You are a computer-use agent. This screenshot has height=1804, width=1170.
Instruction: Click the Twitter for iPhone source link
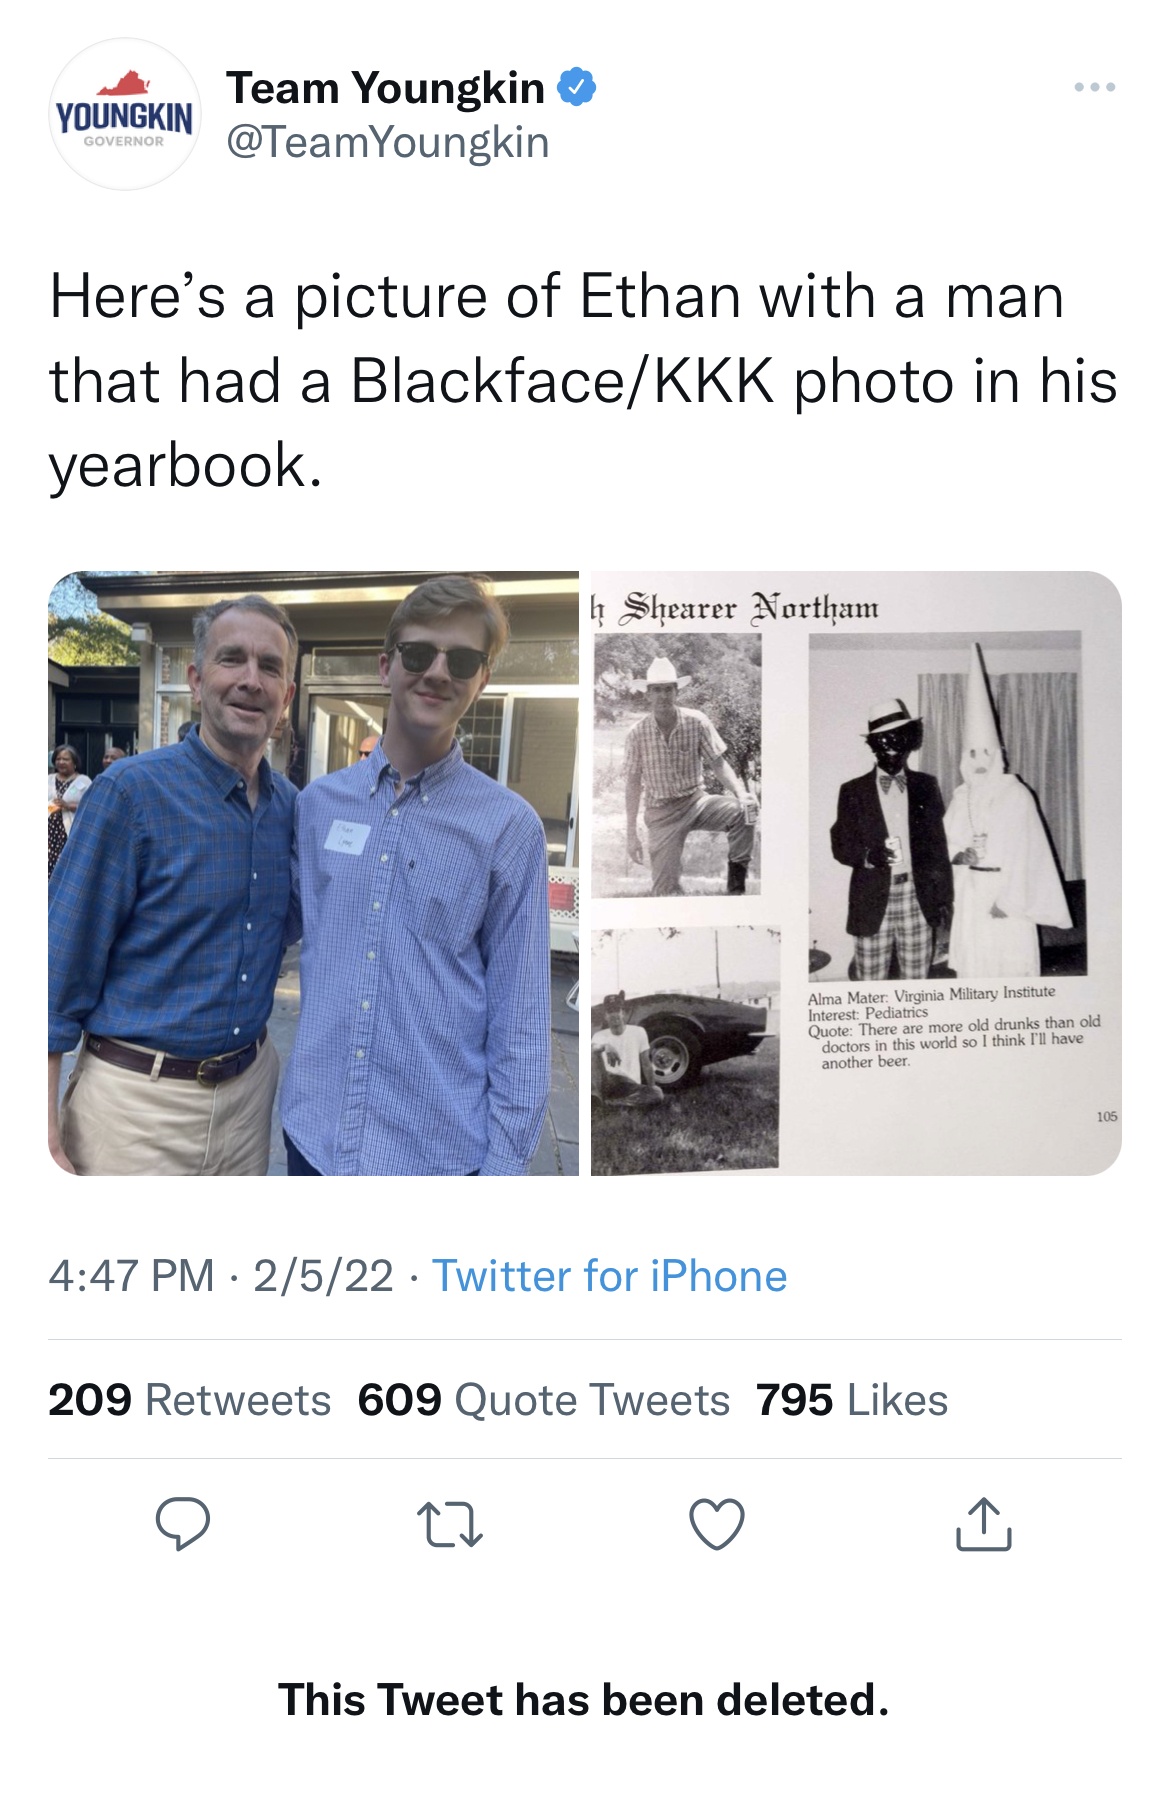pyautogui.click(x=609, y=1276)
